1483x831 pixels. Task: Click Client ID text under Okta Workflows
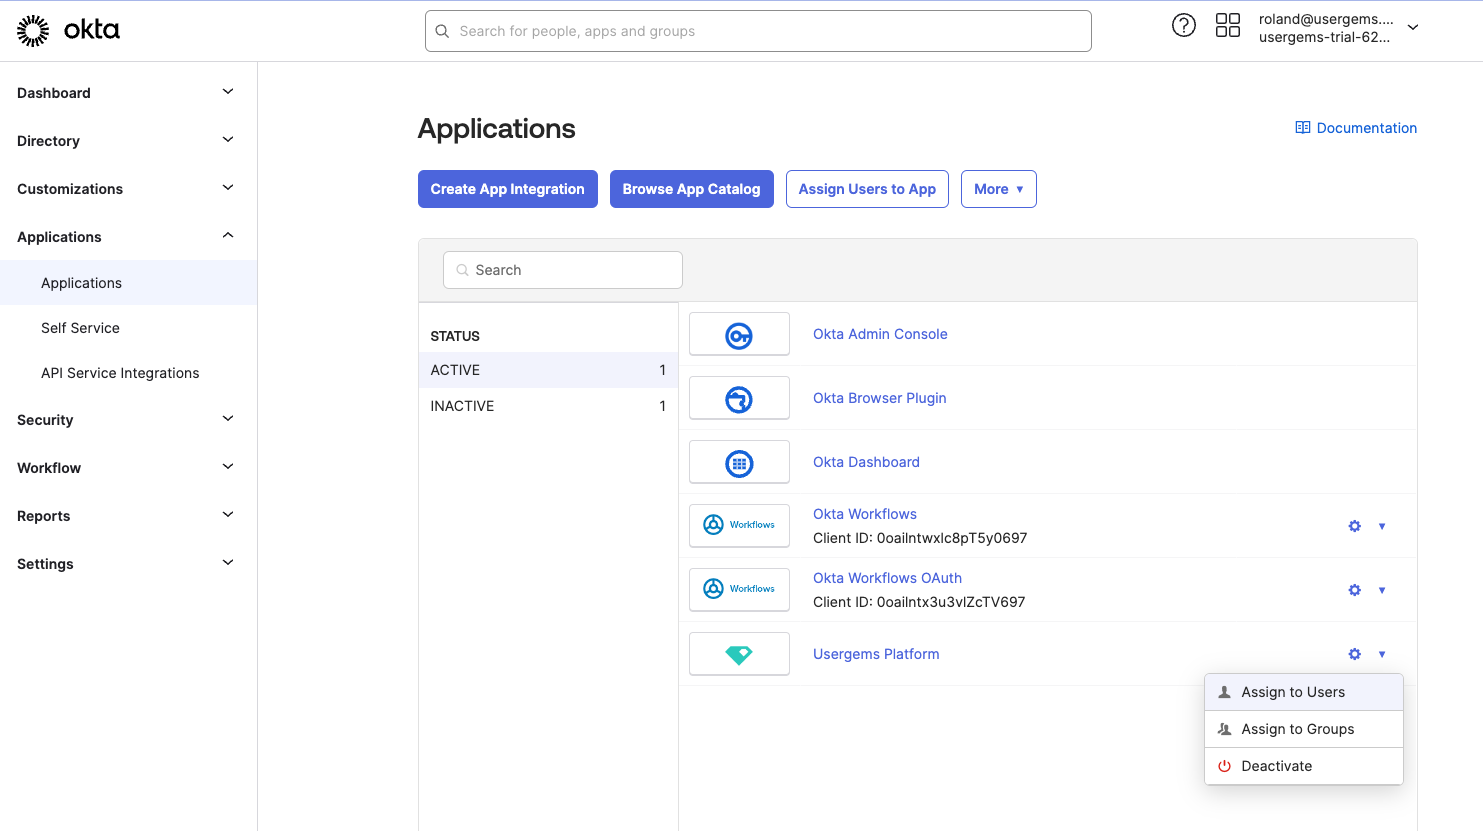click(920, 538)
